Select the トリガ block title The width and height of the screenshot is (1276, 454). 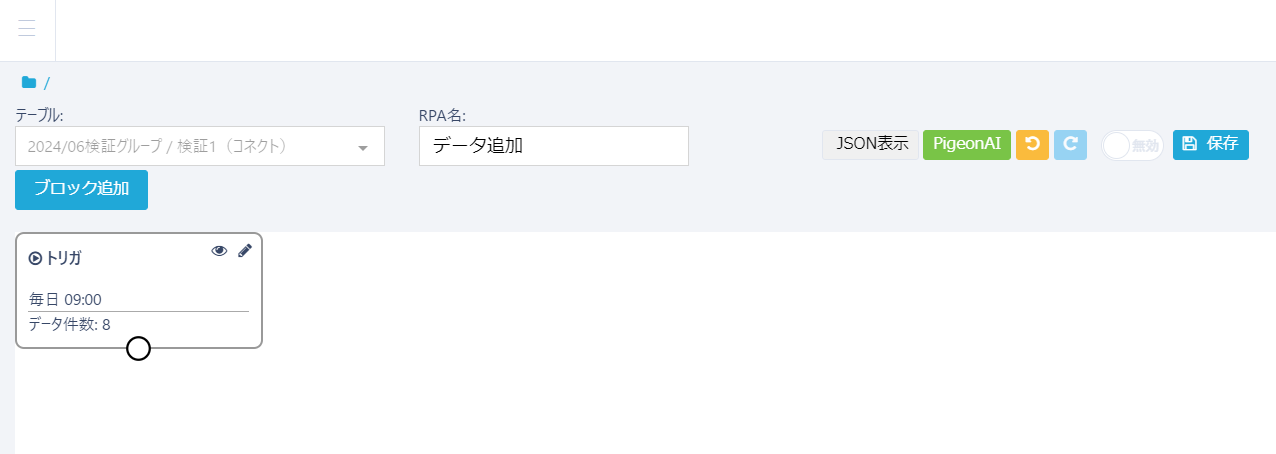point(63,258)
